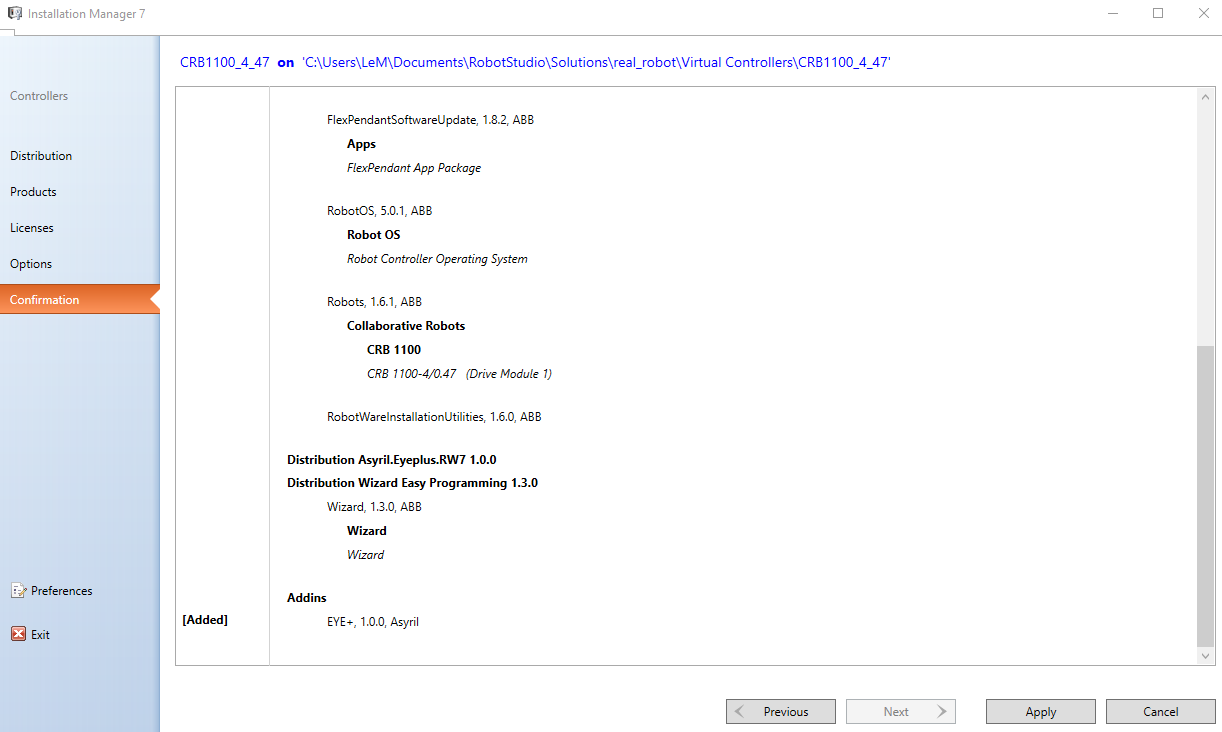Click the CRB 1100 heading
The width and height of the screenshot is (1222, 732).
394,350
